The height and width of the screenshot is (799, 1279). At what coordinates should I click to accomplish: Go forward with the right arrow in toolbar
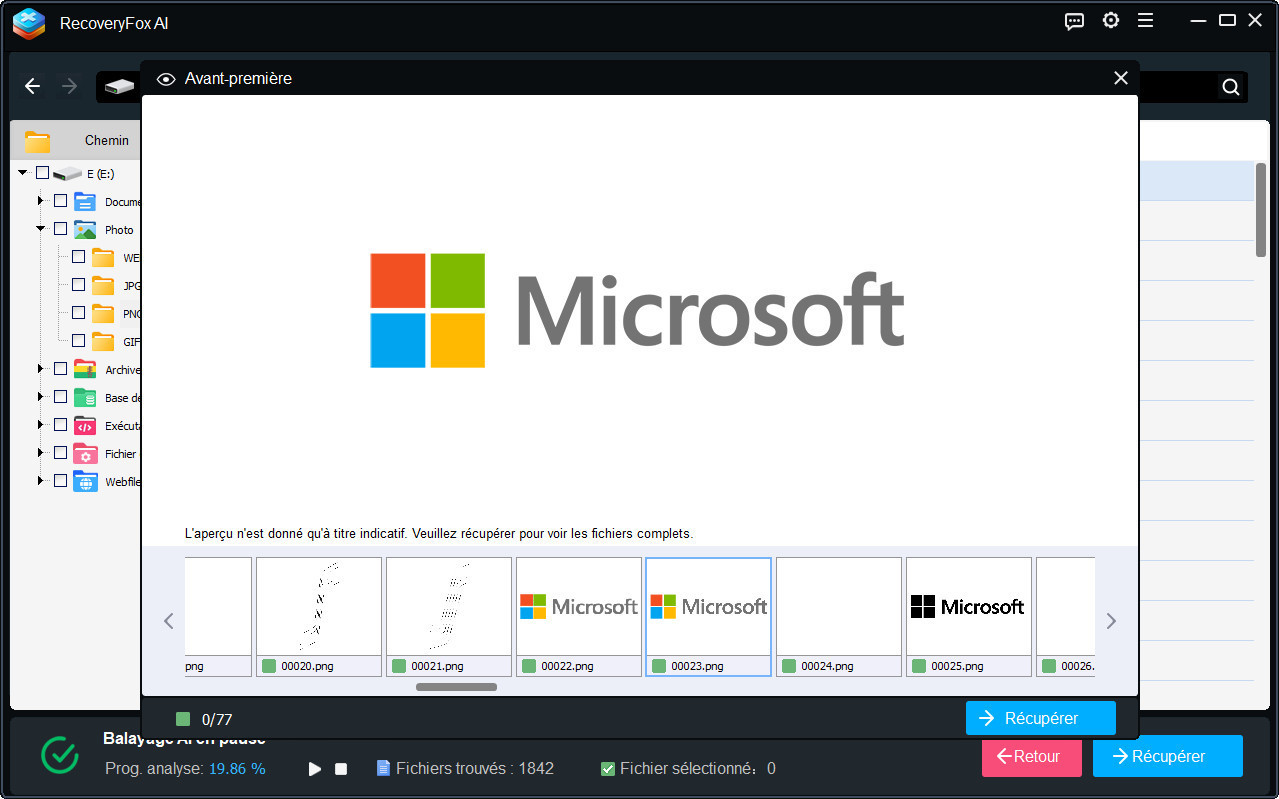(x=69, y=86)
